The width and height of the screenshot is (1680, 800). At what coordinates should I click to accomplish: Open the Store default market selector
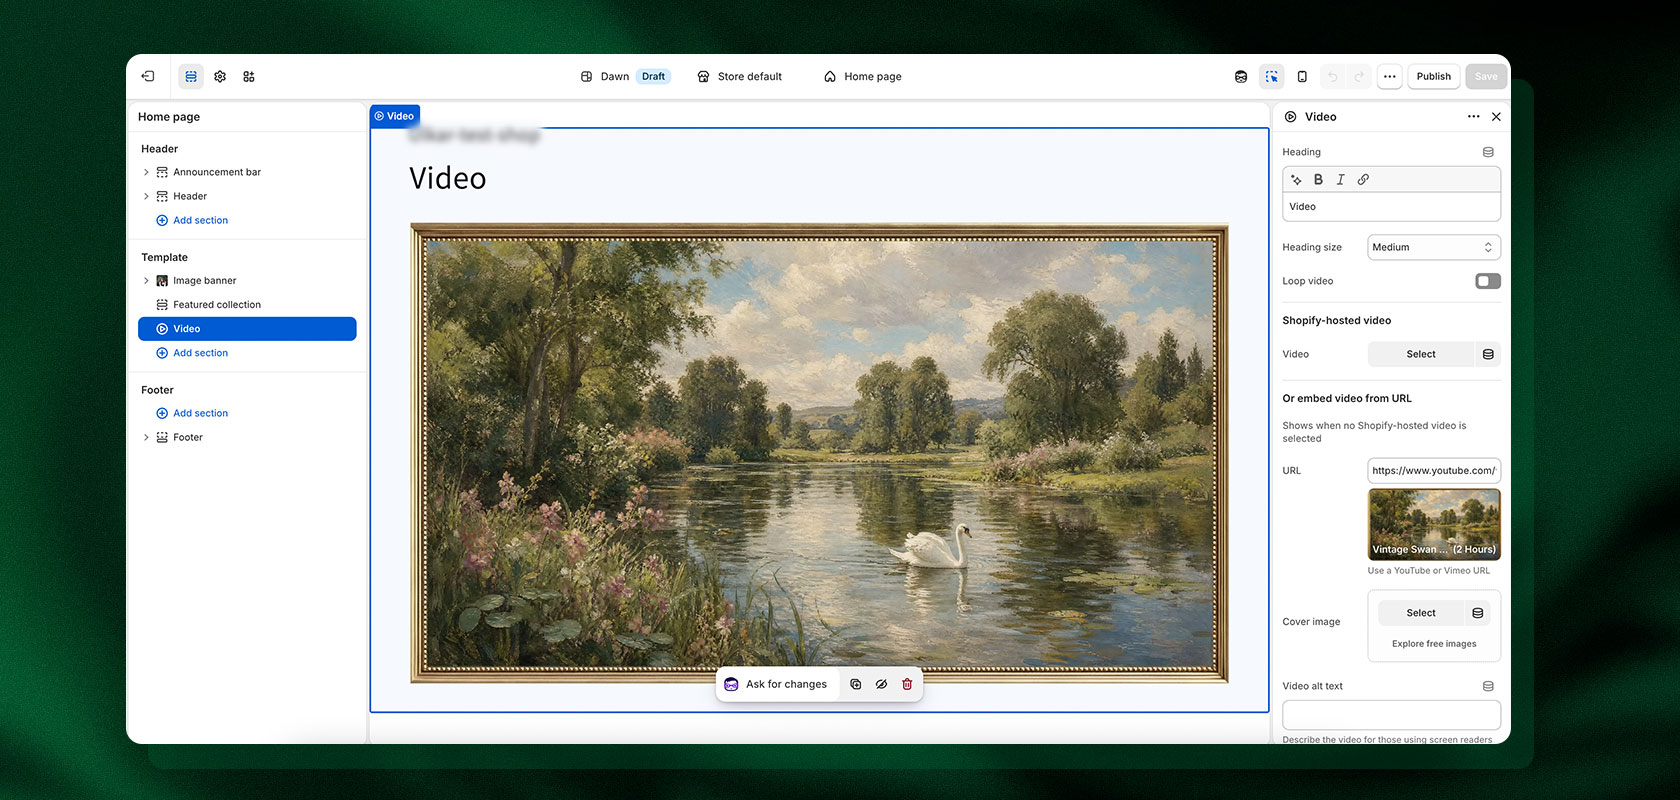tap(739, 76)
